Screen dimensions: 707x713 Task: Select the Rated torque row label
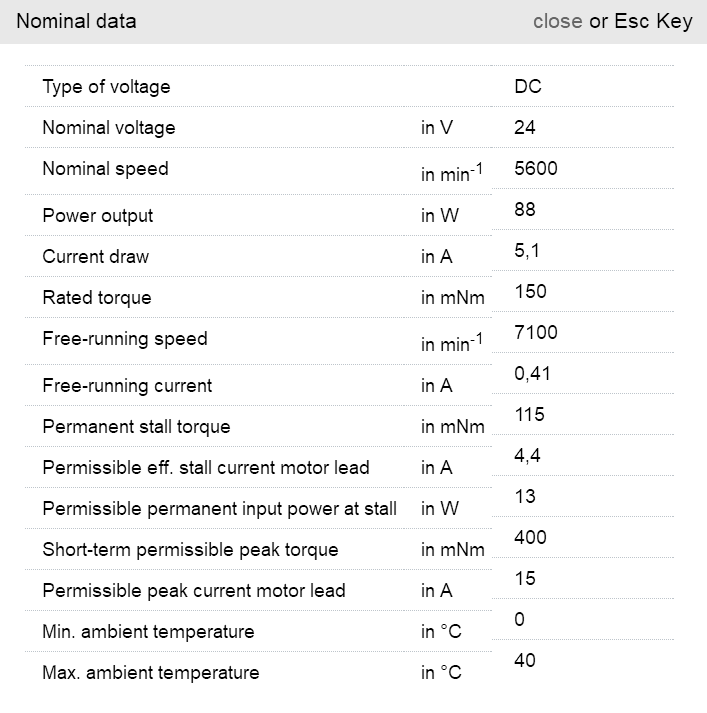(x=97, y=298)
